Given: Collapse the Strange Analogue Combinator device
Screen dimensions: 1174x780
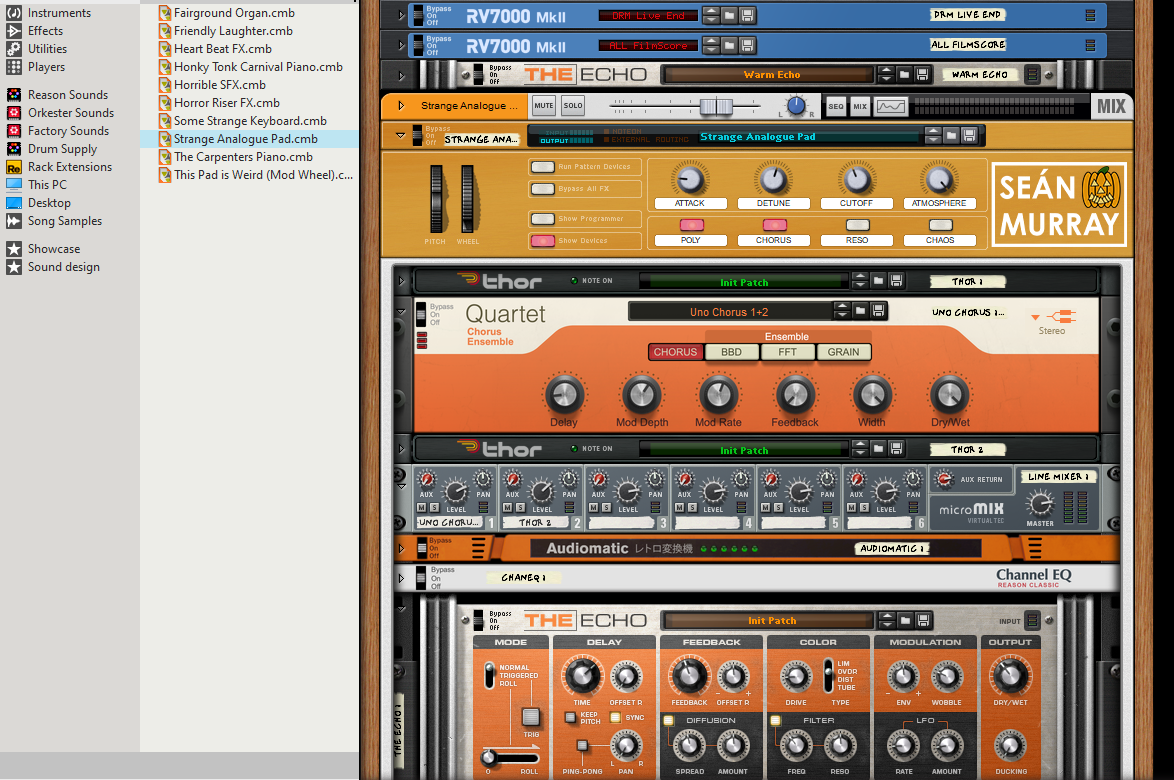Looking at the screenshot, I should coord(402,135).
